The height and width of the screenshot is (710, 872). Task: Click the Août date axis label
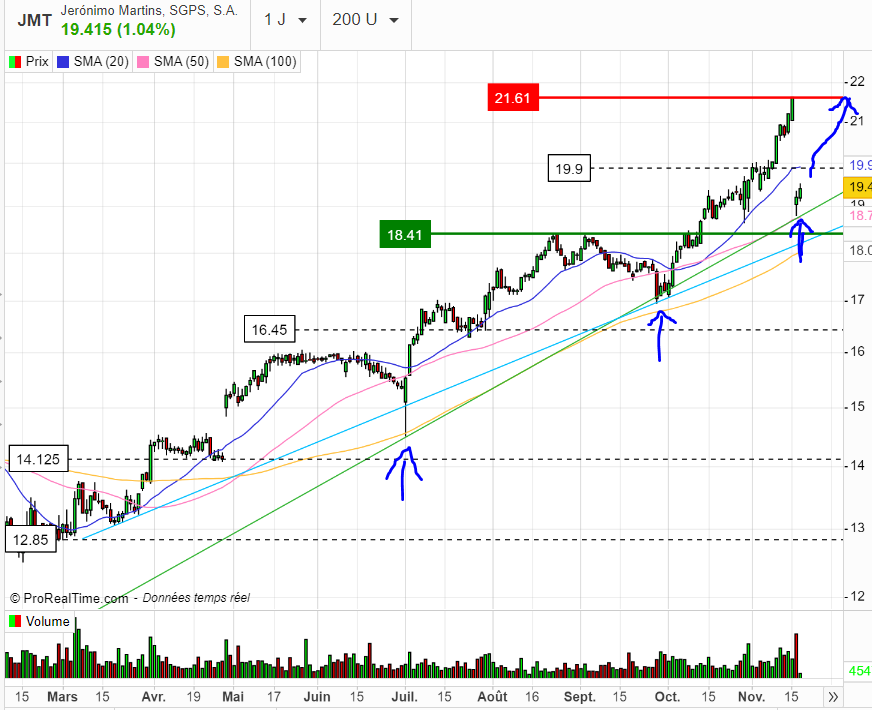(x=493, y=697)
